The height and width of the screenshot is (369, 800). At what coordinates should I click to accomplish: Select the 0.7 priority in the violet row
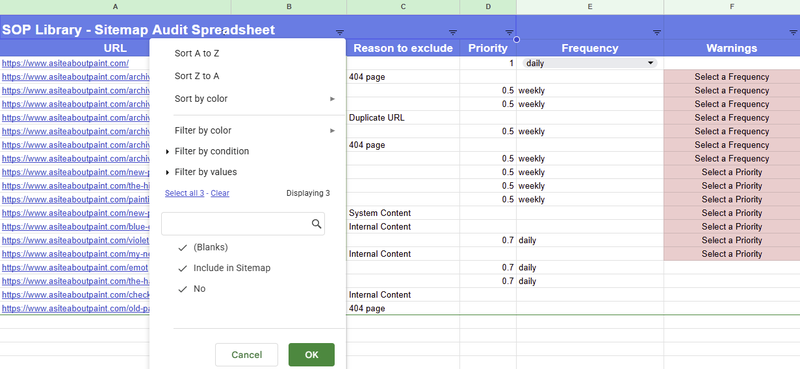coord(488,240)
